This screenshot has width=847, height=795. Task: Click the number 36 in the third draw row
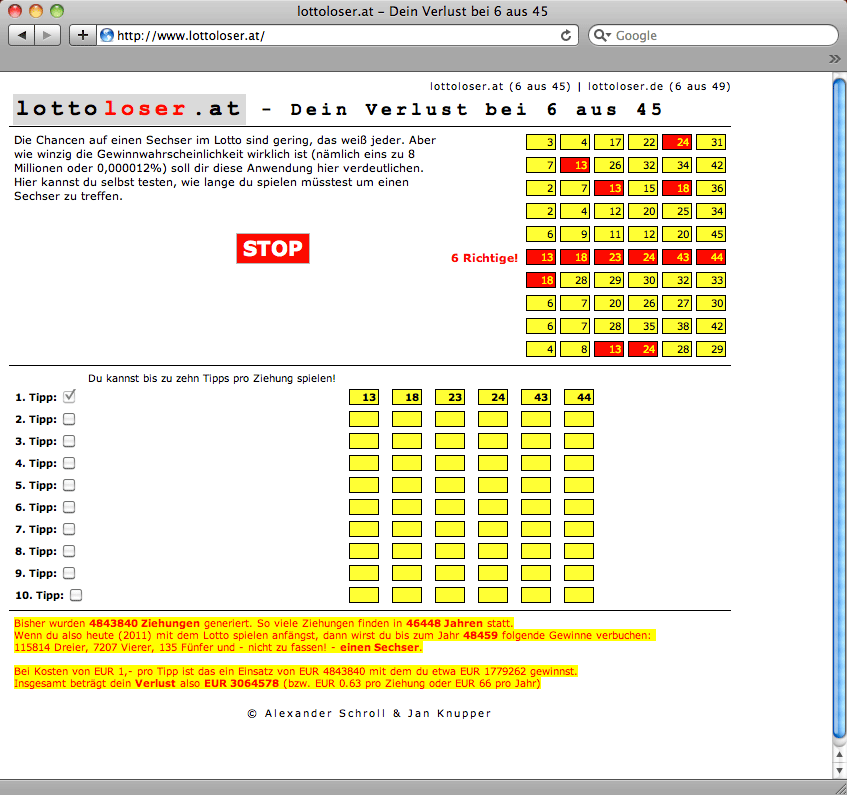tap(711, 188)
